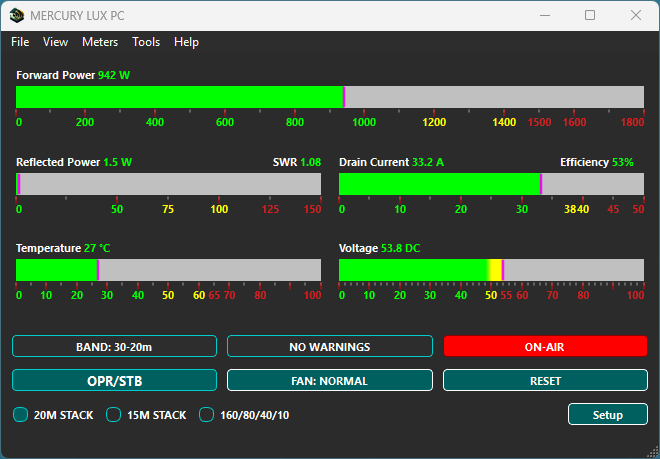Image resolution: width=660 pixels, height=459 pixels.
Task: Click the BAND: 30-20m selector
Action: (114, 347)
